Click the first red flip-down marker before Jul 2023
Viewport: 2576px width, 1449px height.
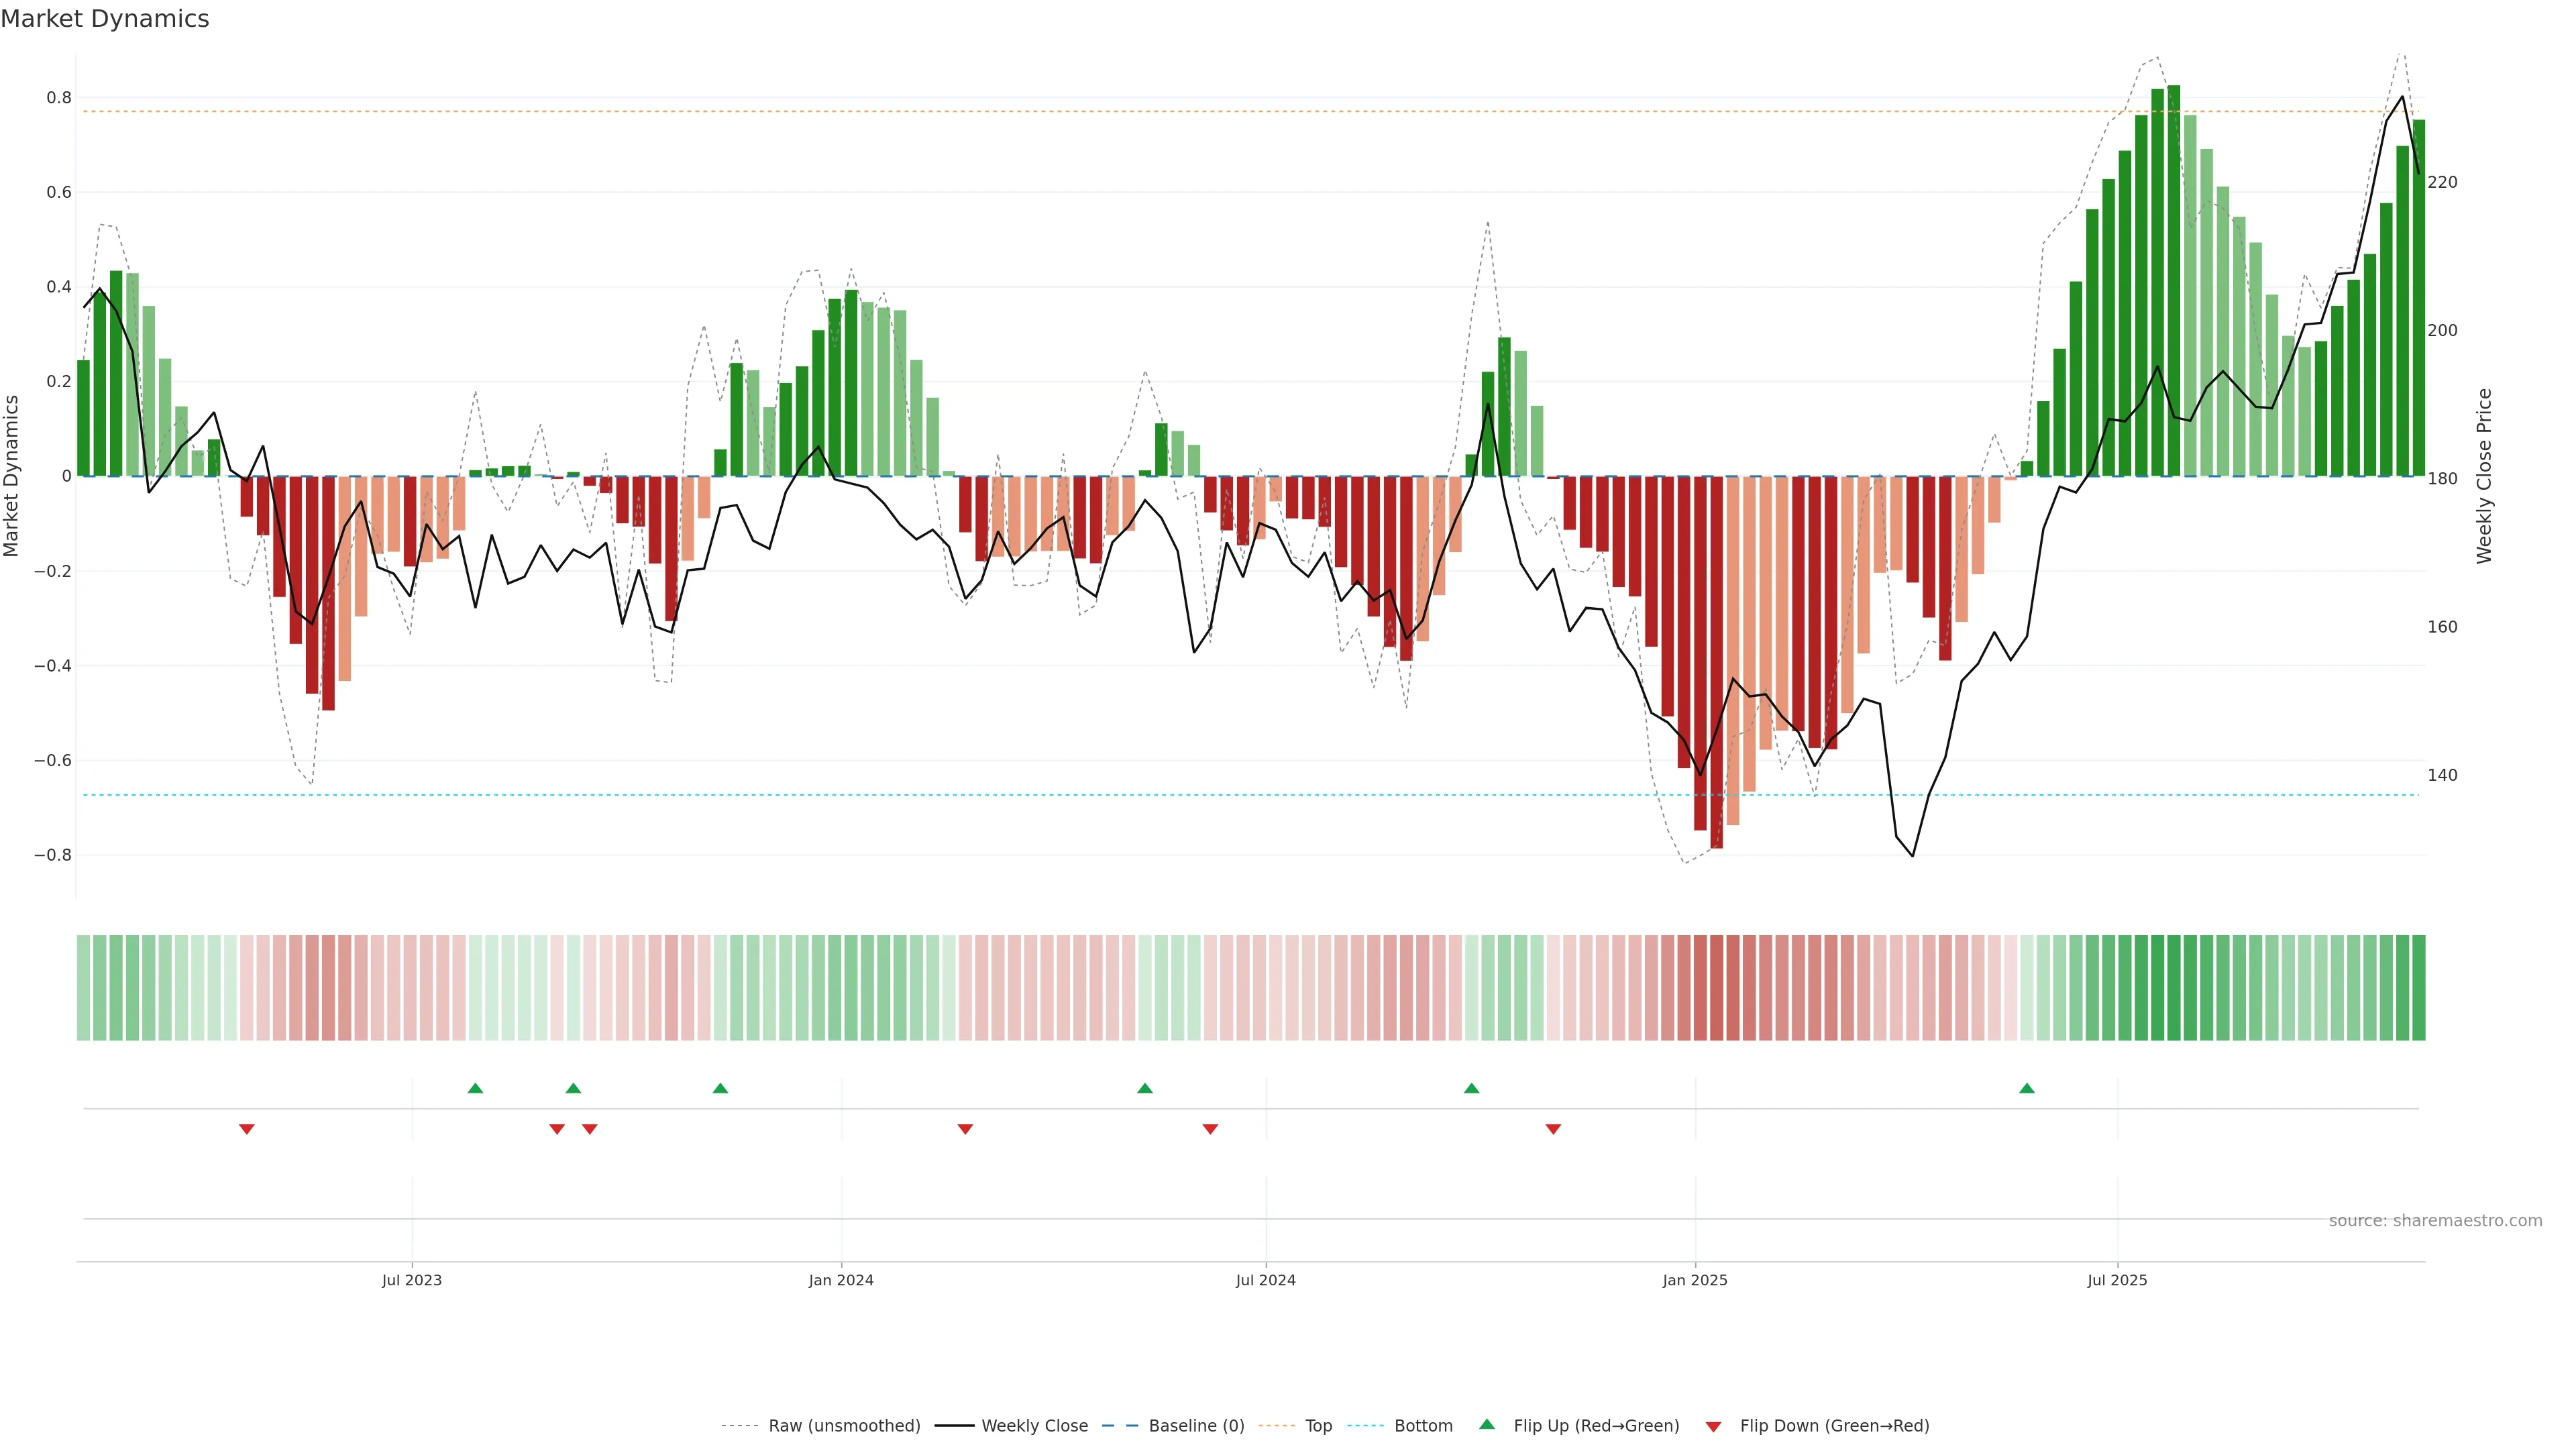247,1129
